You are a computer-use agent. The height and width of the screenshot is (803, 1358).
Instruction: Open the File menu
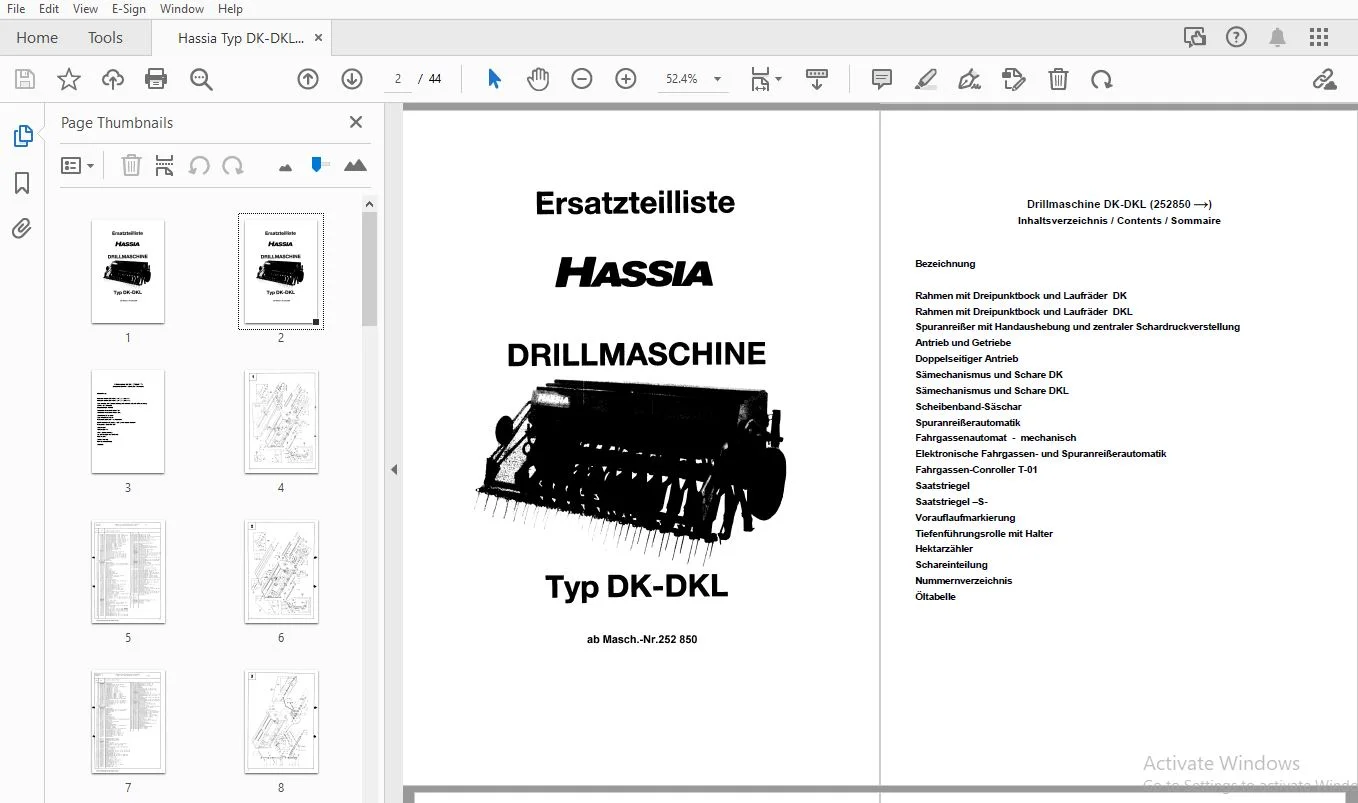[x=16, y=9]
